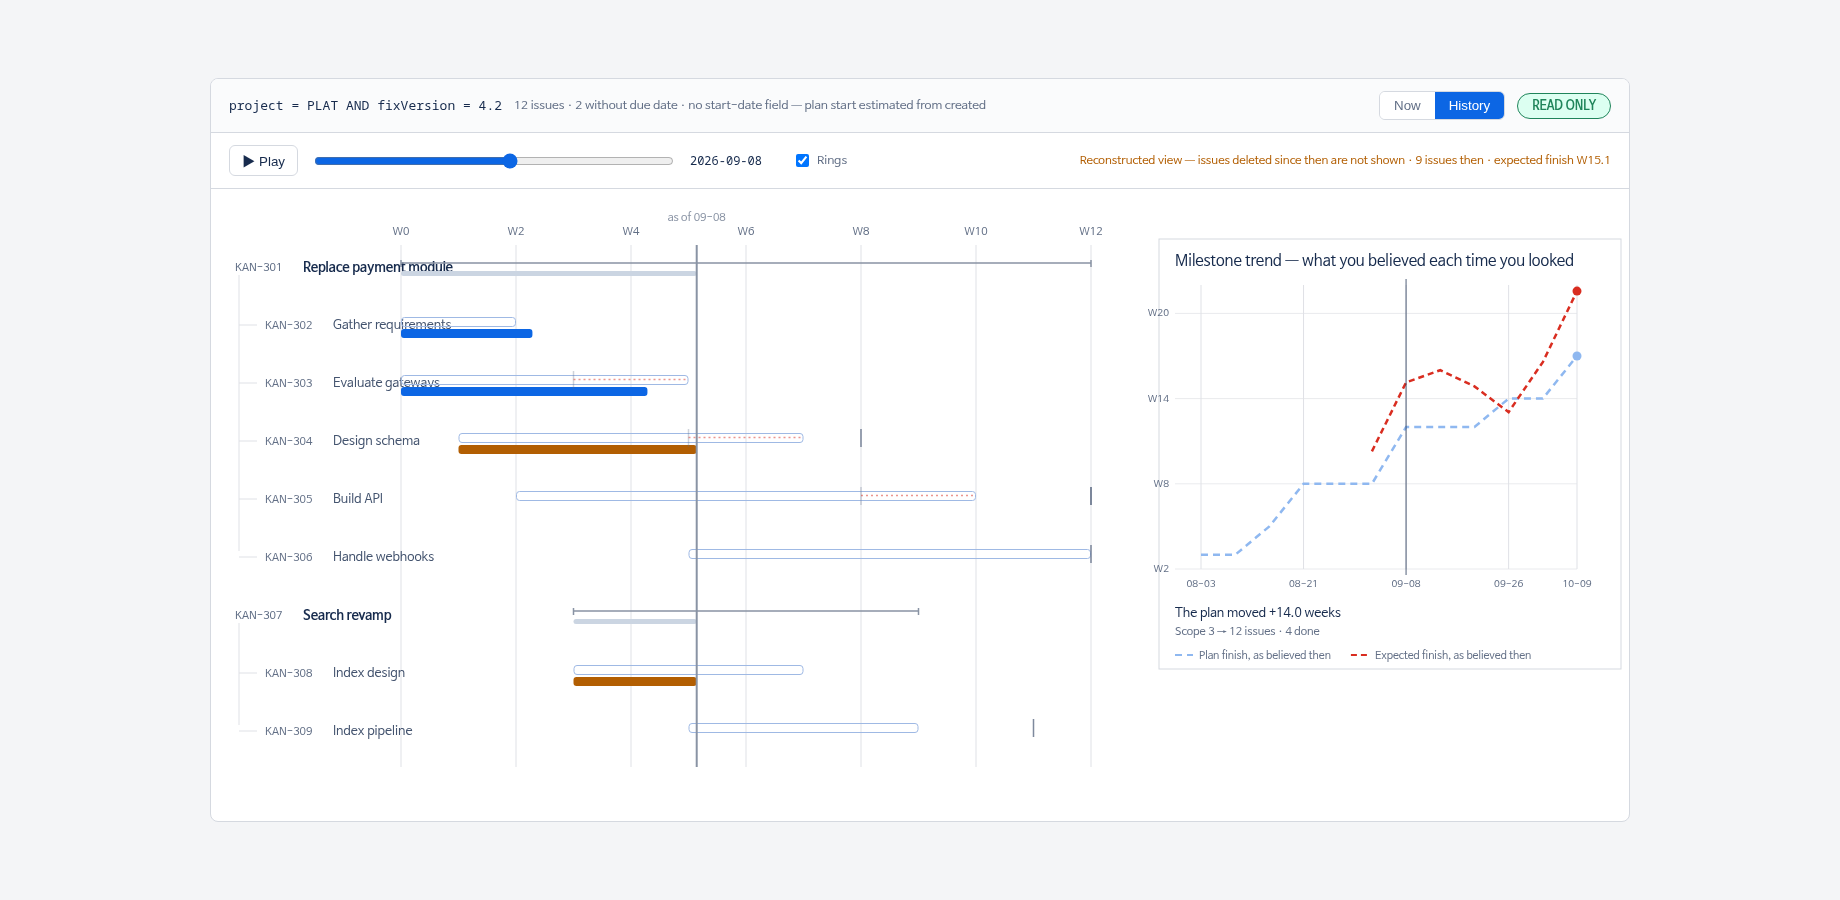Image resolution: width=1840 pixels, height=900 pixels.
Task: Click the Evaluate gateways blue actual bar
Action: tap(524, 392)
